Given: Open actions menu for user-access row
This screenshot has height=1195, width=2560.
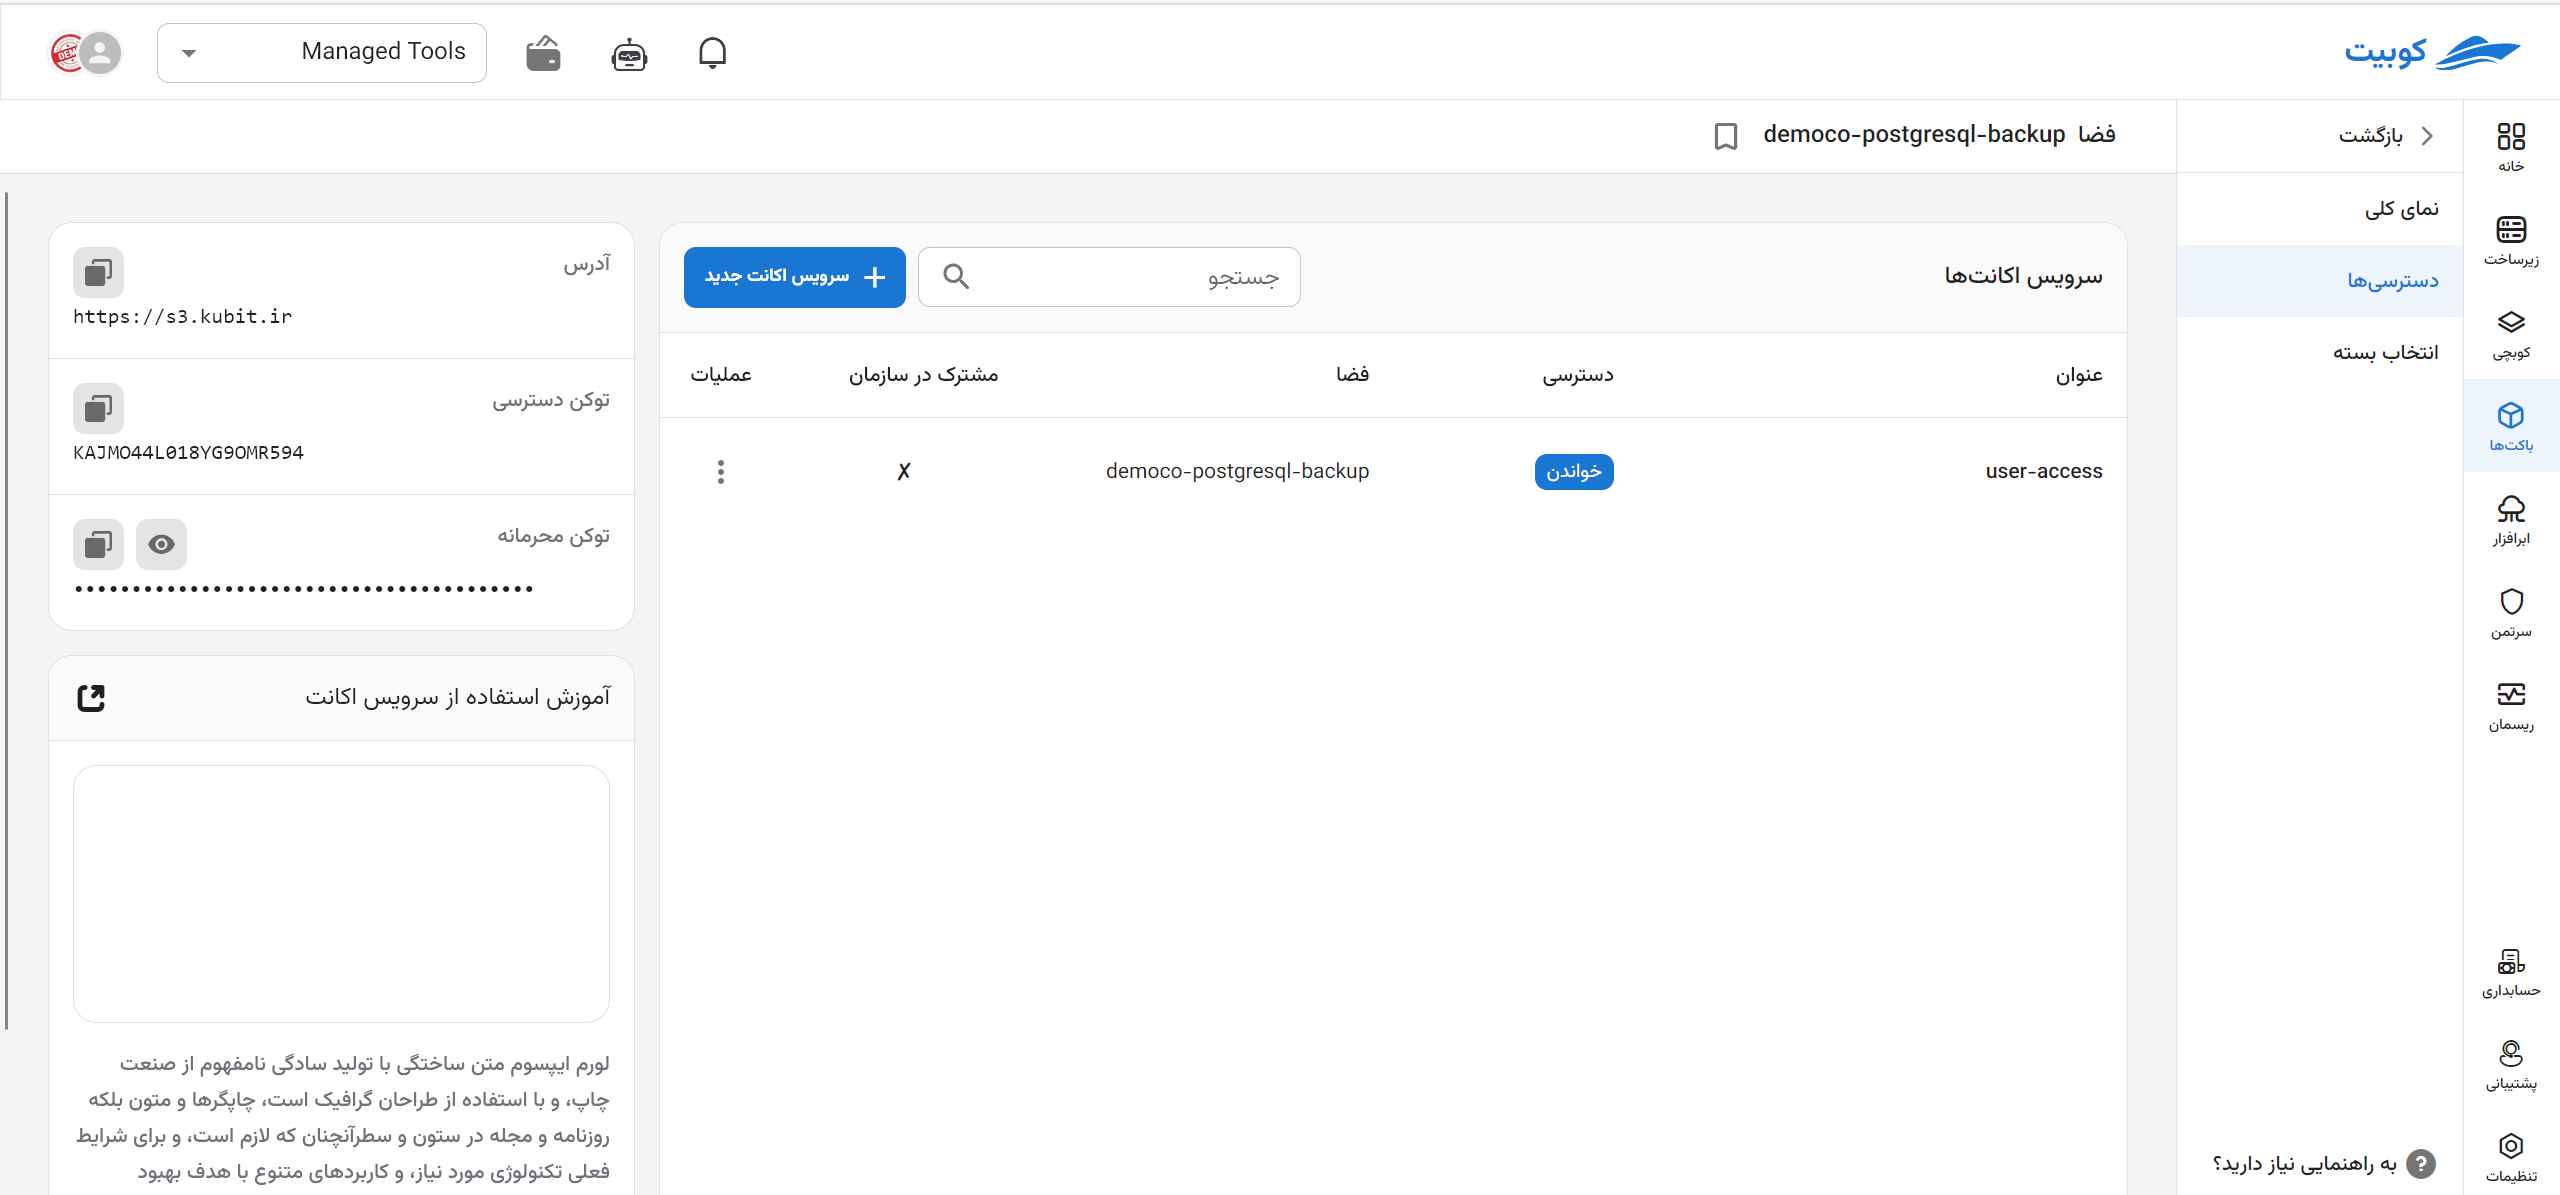Looking at the screenshot, I should [x=720, y=472].
